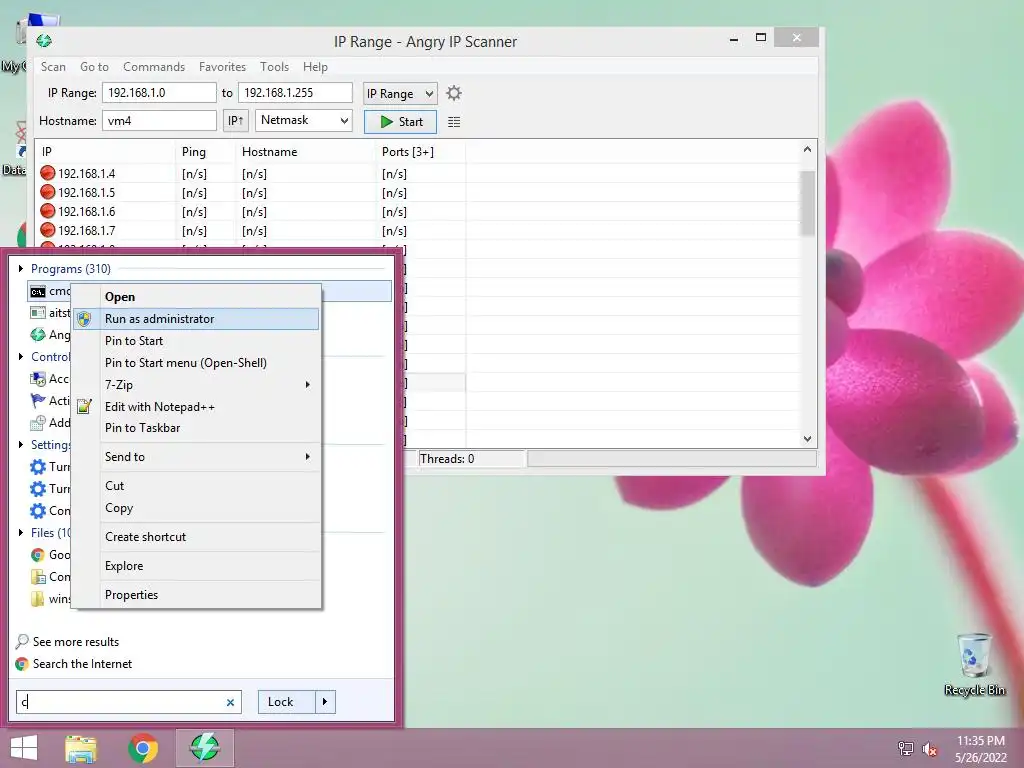
Task: Click the Chrome icon beside Search the Internet
Action: tap(22, 664)
